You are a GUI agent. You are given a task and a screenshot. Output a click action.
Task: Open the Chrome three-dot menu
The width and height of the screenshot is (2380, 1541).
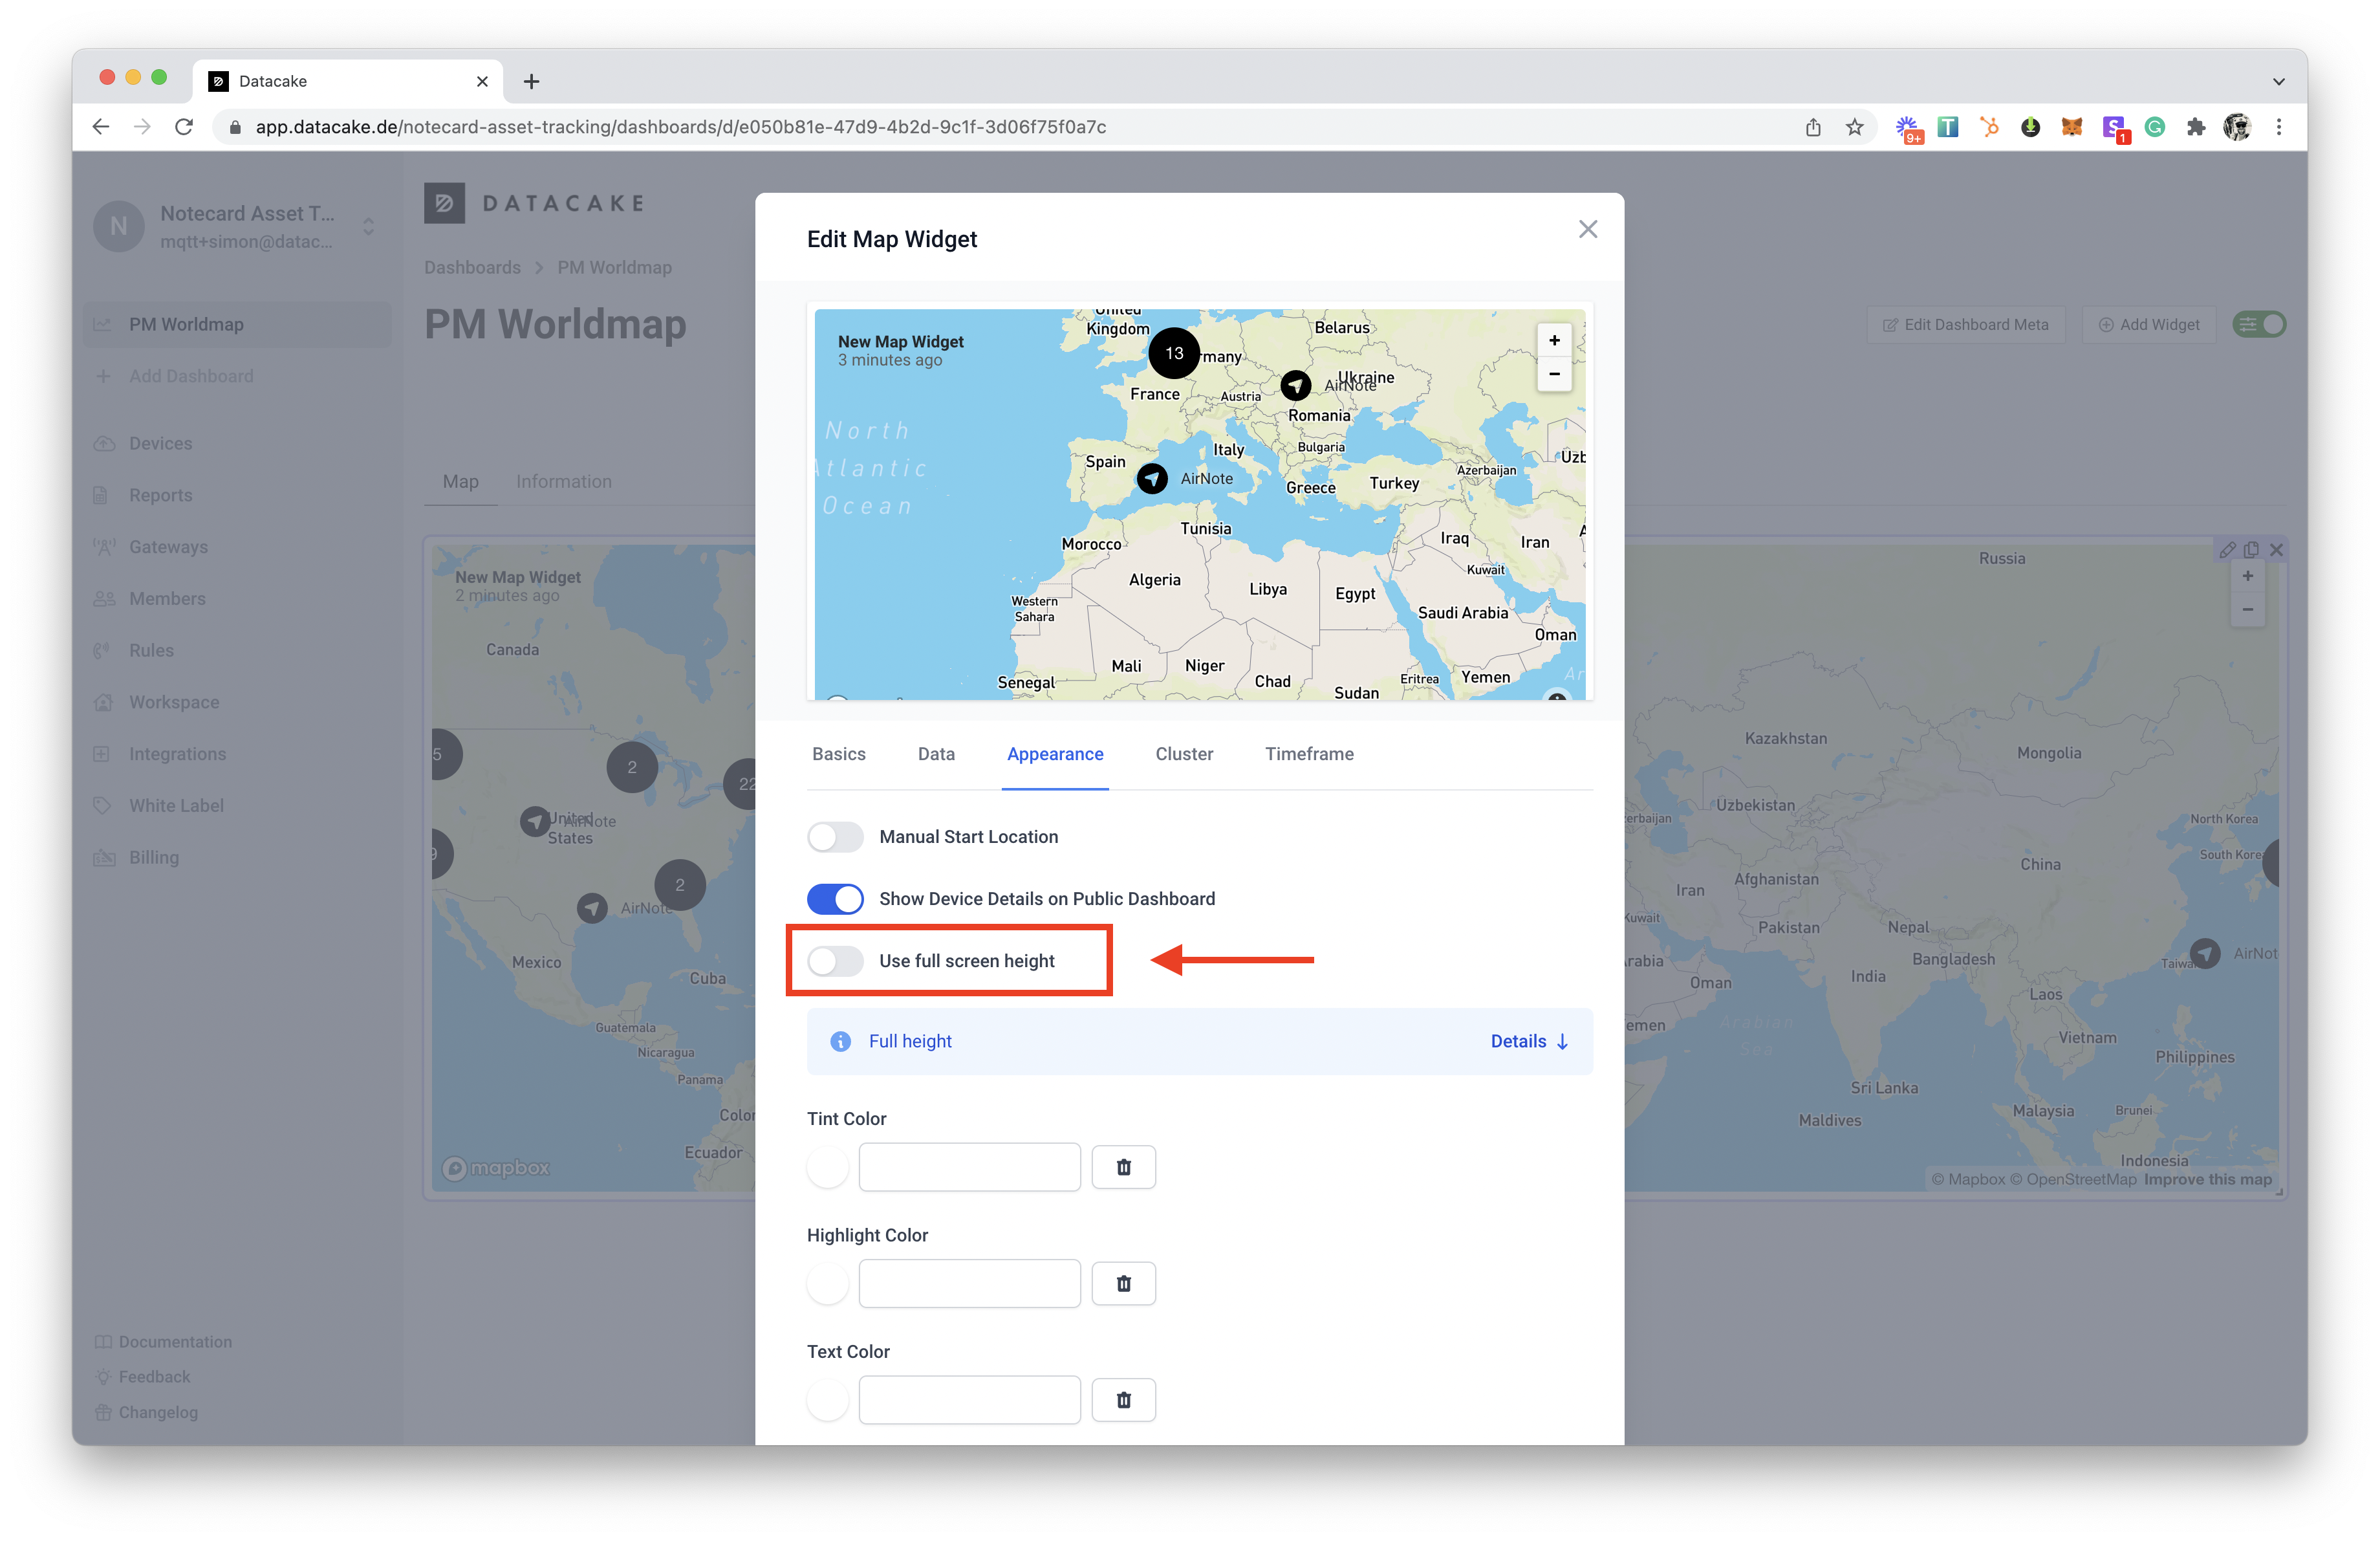[2279, 127]
